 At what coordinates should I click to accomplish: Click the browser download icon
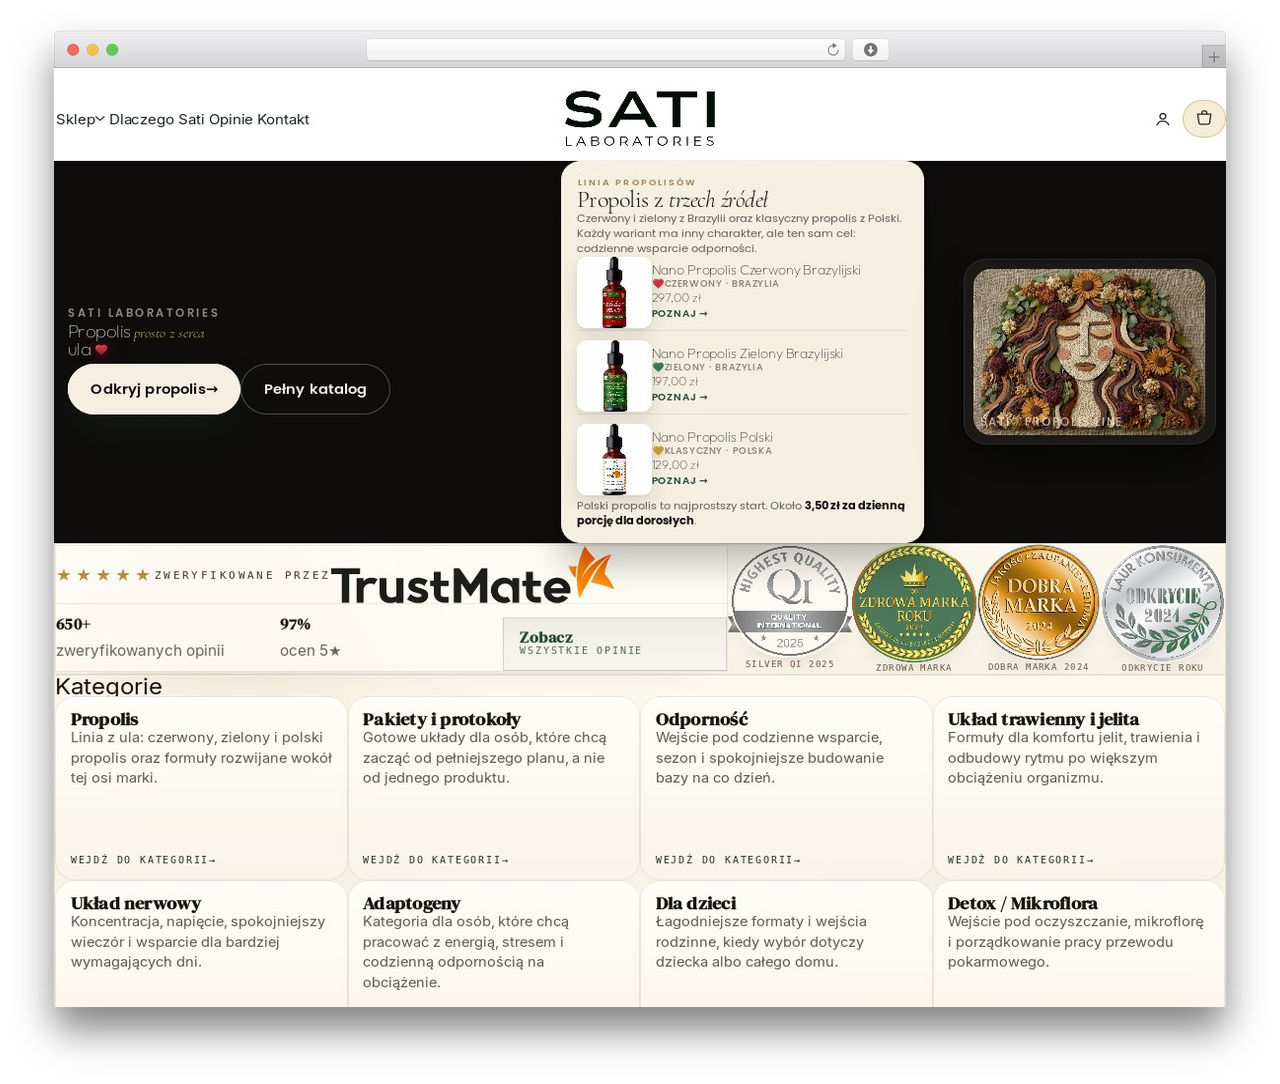pyautogui.click(x=871, y=50)
